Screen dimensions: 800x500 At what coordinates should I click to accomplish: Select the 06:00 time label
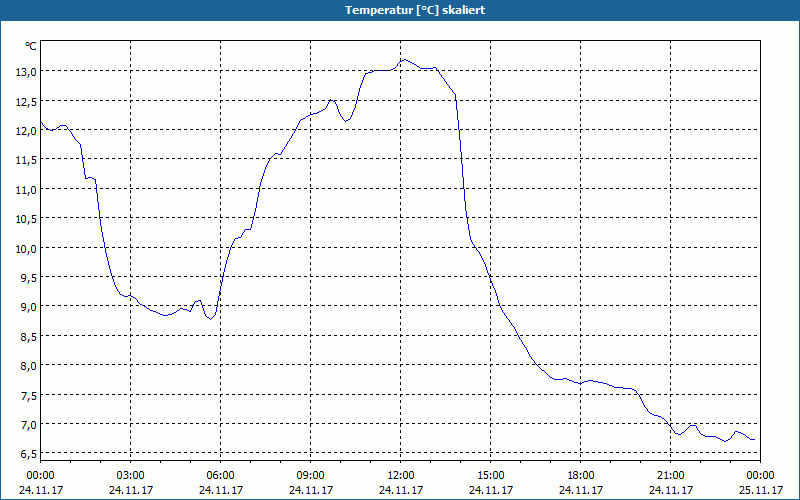(x=220, y=476)
